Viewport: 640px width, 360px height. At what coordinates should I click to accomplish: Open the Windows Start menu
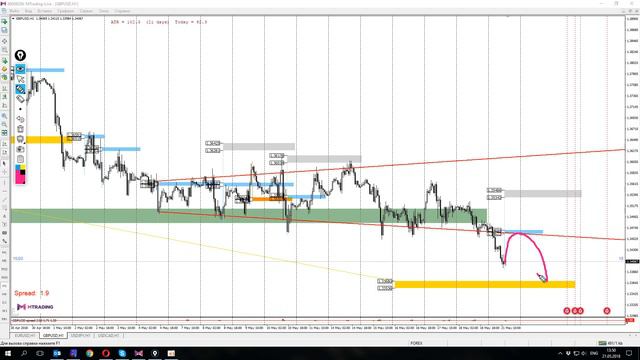[x=7, y=353]
